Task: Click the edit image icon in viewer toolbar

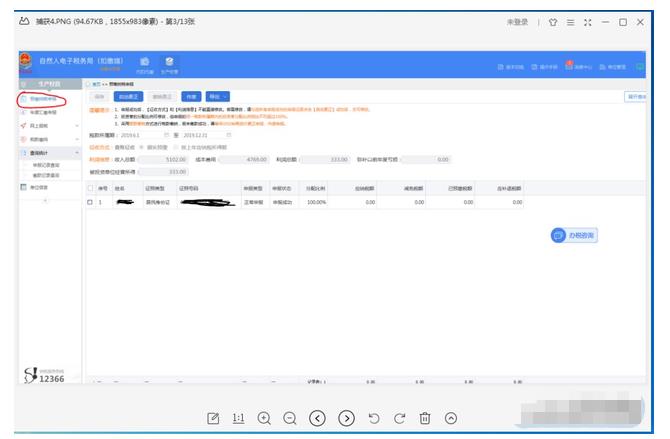Action: coord(213,418)
